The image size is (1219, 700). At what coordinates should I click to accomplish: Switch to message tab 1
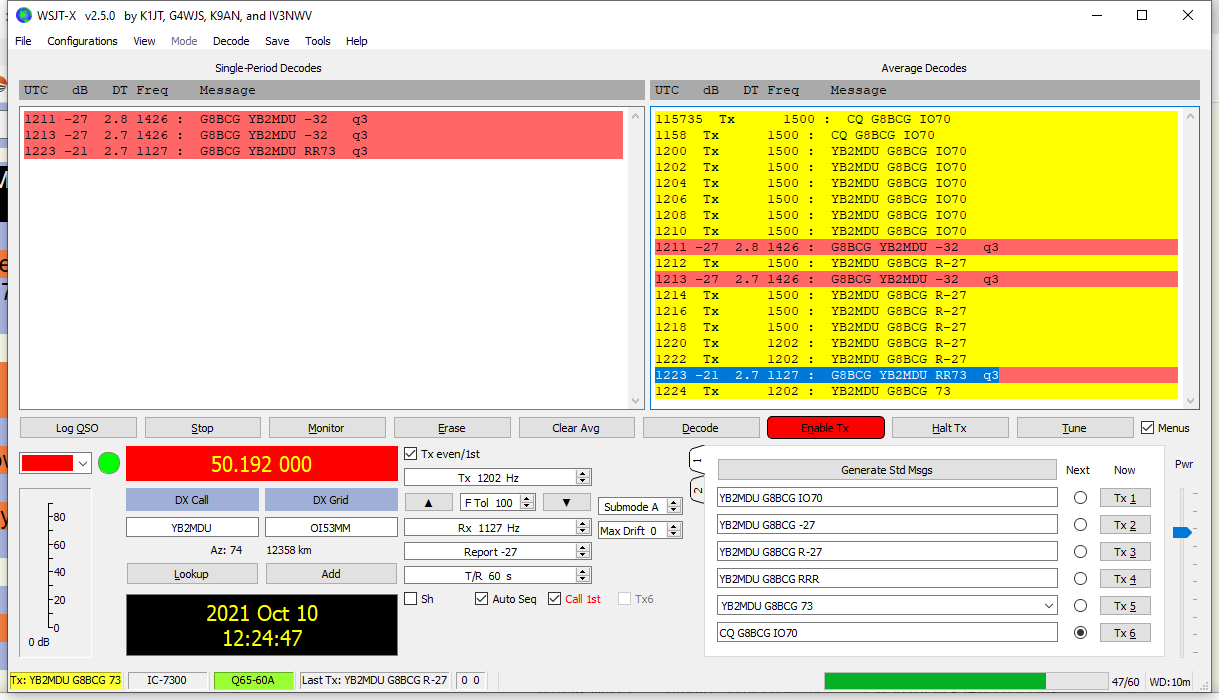(x=697, y=461)
